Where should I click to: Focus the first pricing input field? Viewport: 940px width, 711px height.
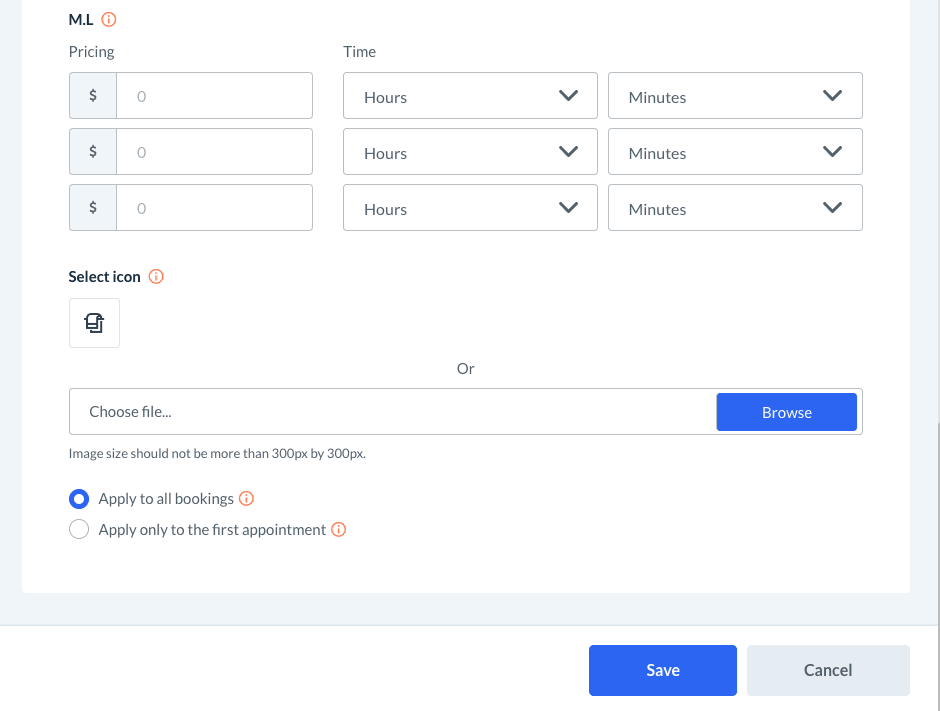click(214, 97)
